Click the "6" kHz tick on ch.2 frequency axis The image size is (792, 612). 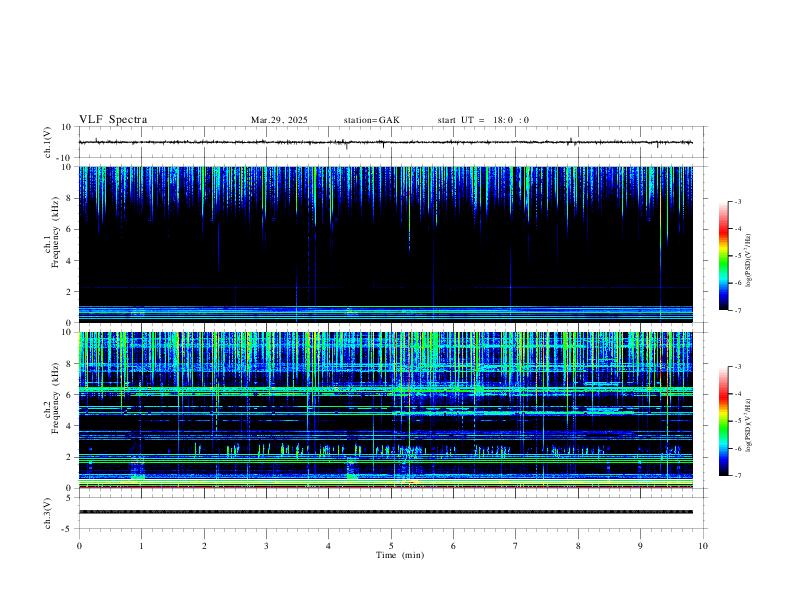(x=69, y=395)
